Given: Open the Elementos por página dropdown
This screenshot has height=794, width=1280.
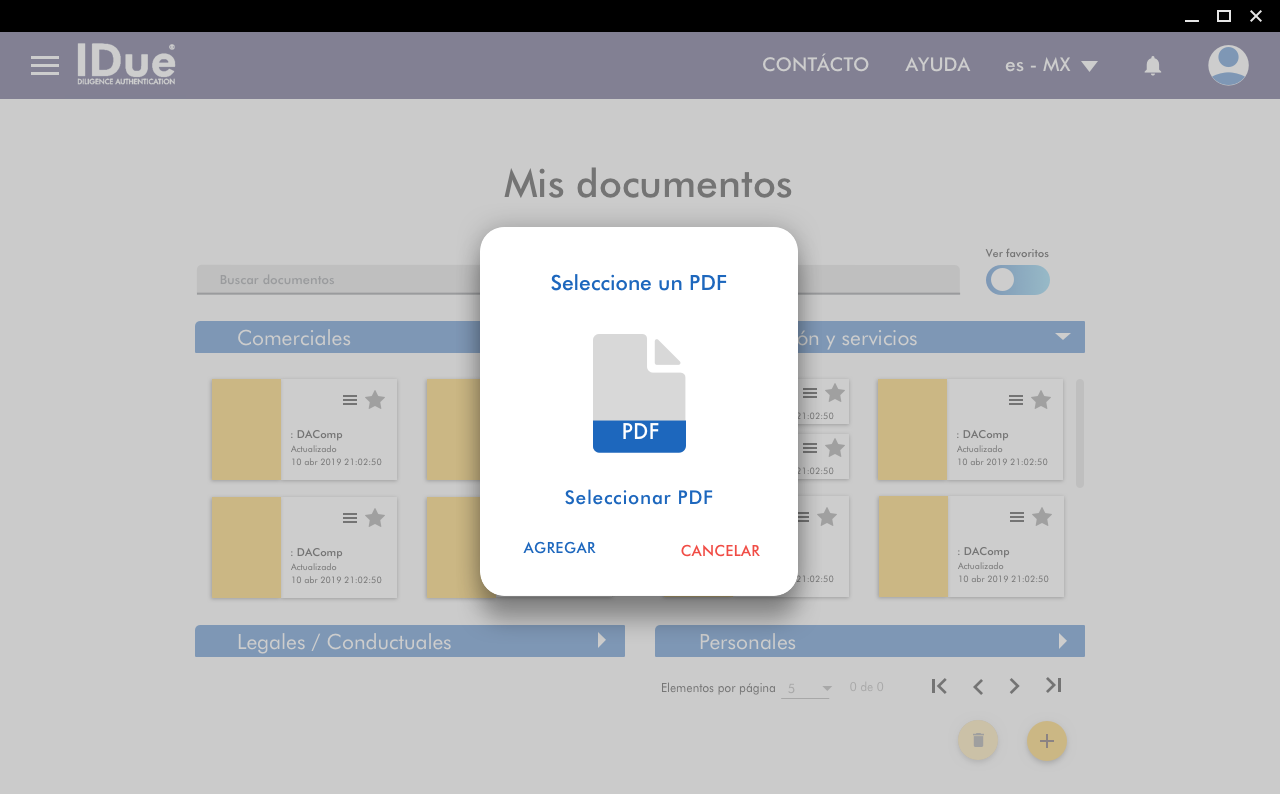Looking at the screenshot, I should coord(808,688).
